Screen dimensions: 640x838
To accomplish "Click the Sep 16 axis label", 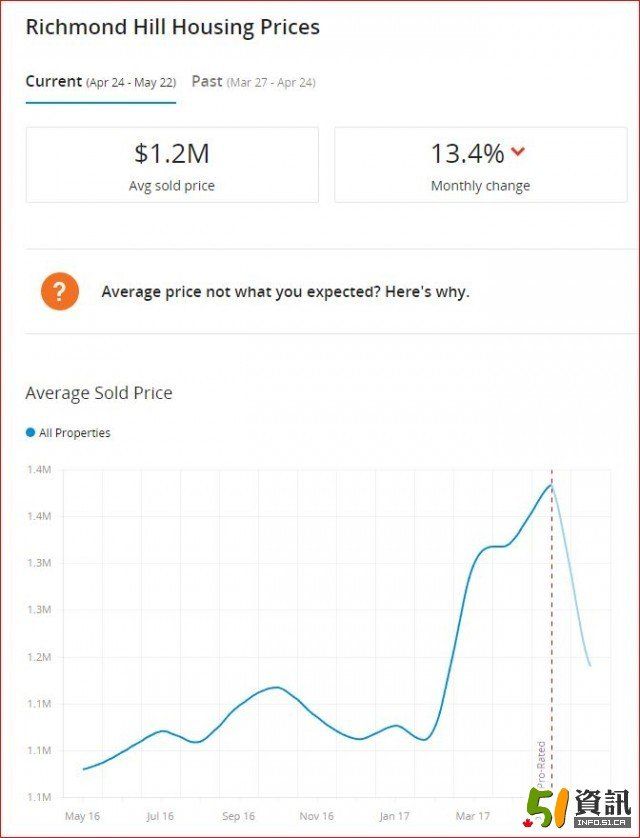I will 238,816.
